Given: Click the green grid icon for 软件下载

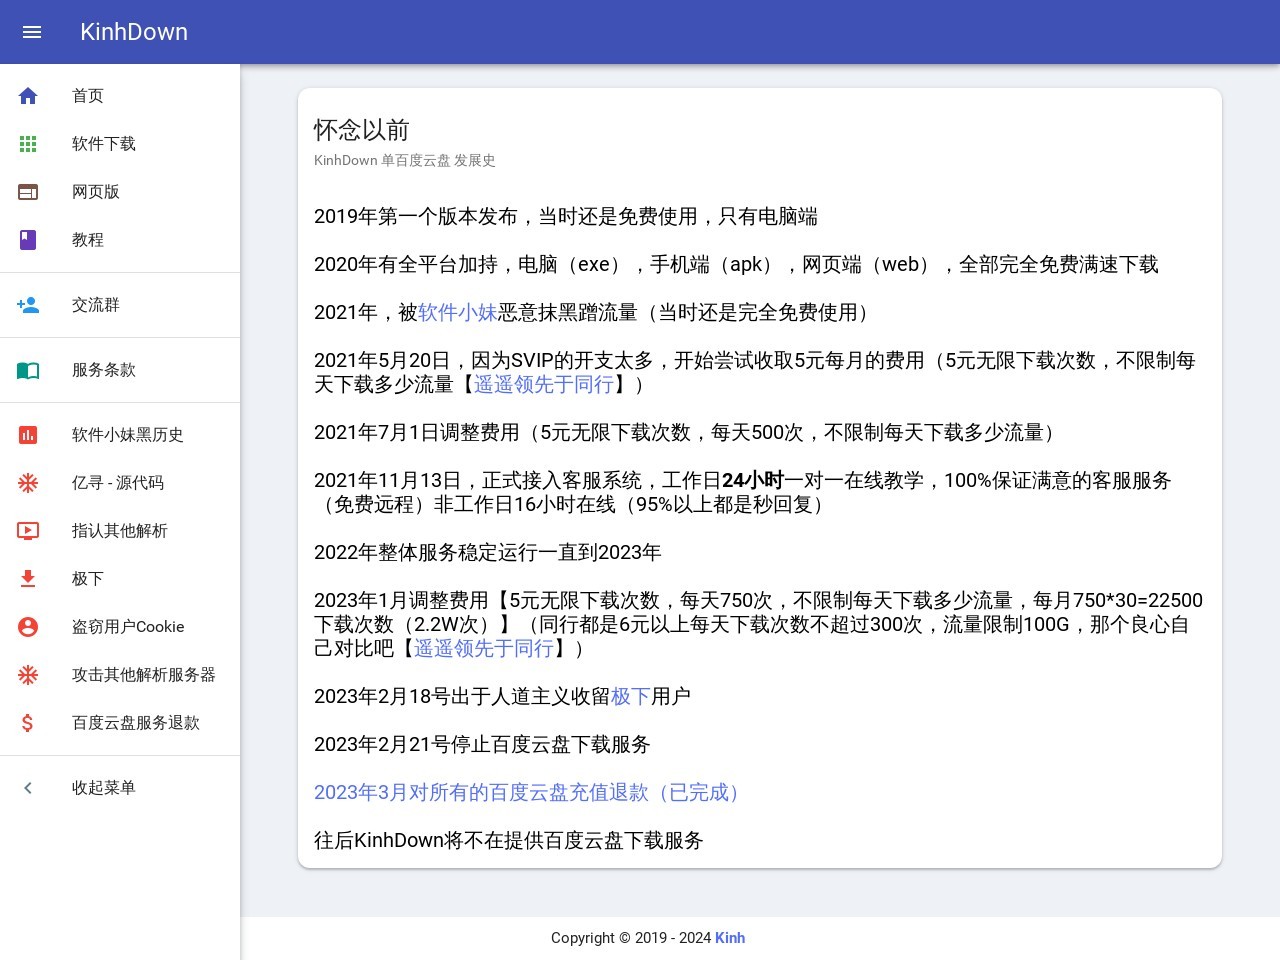Looking at the screenshot, I should pos(28,144).
